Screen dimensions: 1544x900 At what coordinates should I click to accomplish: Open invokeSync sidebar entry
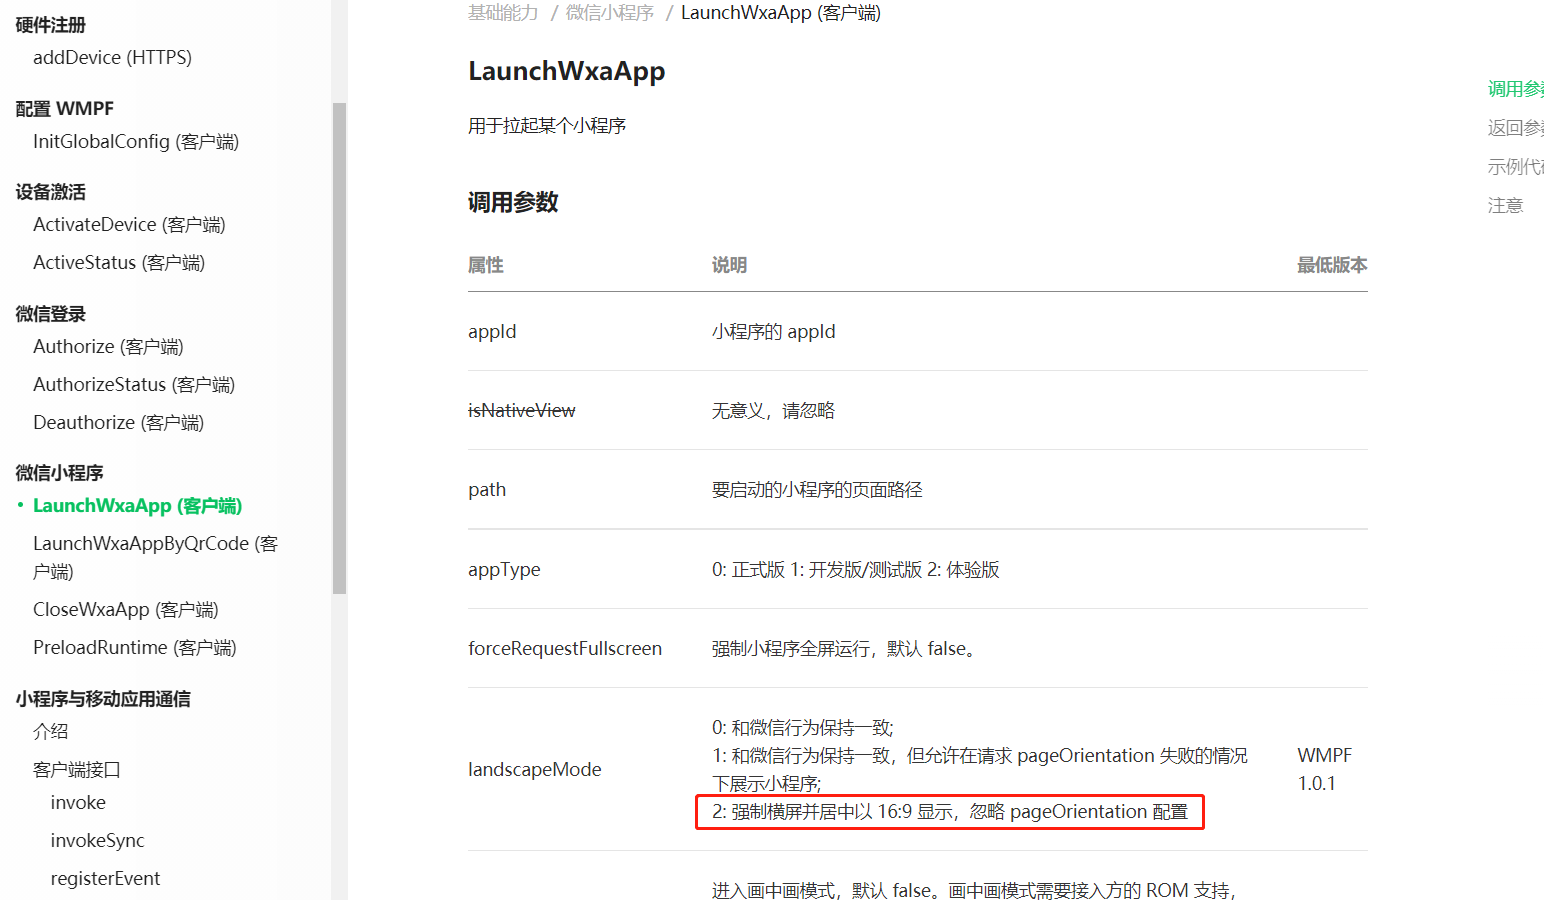click(97, 841)
